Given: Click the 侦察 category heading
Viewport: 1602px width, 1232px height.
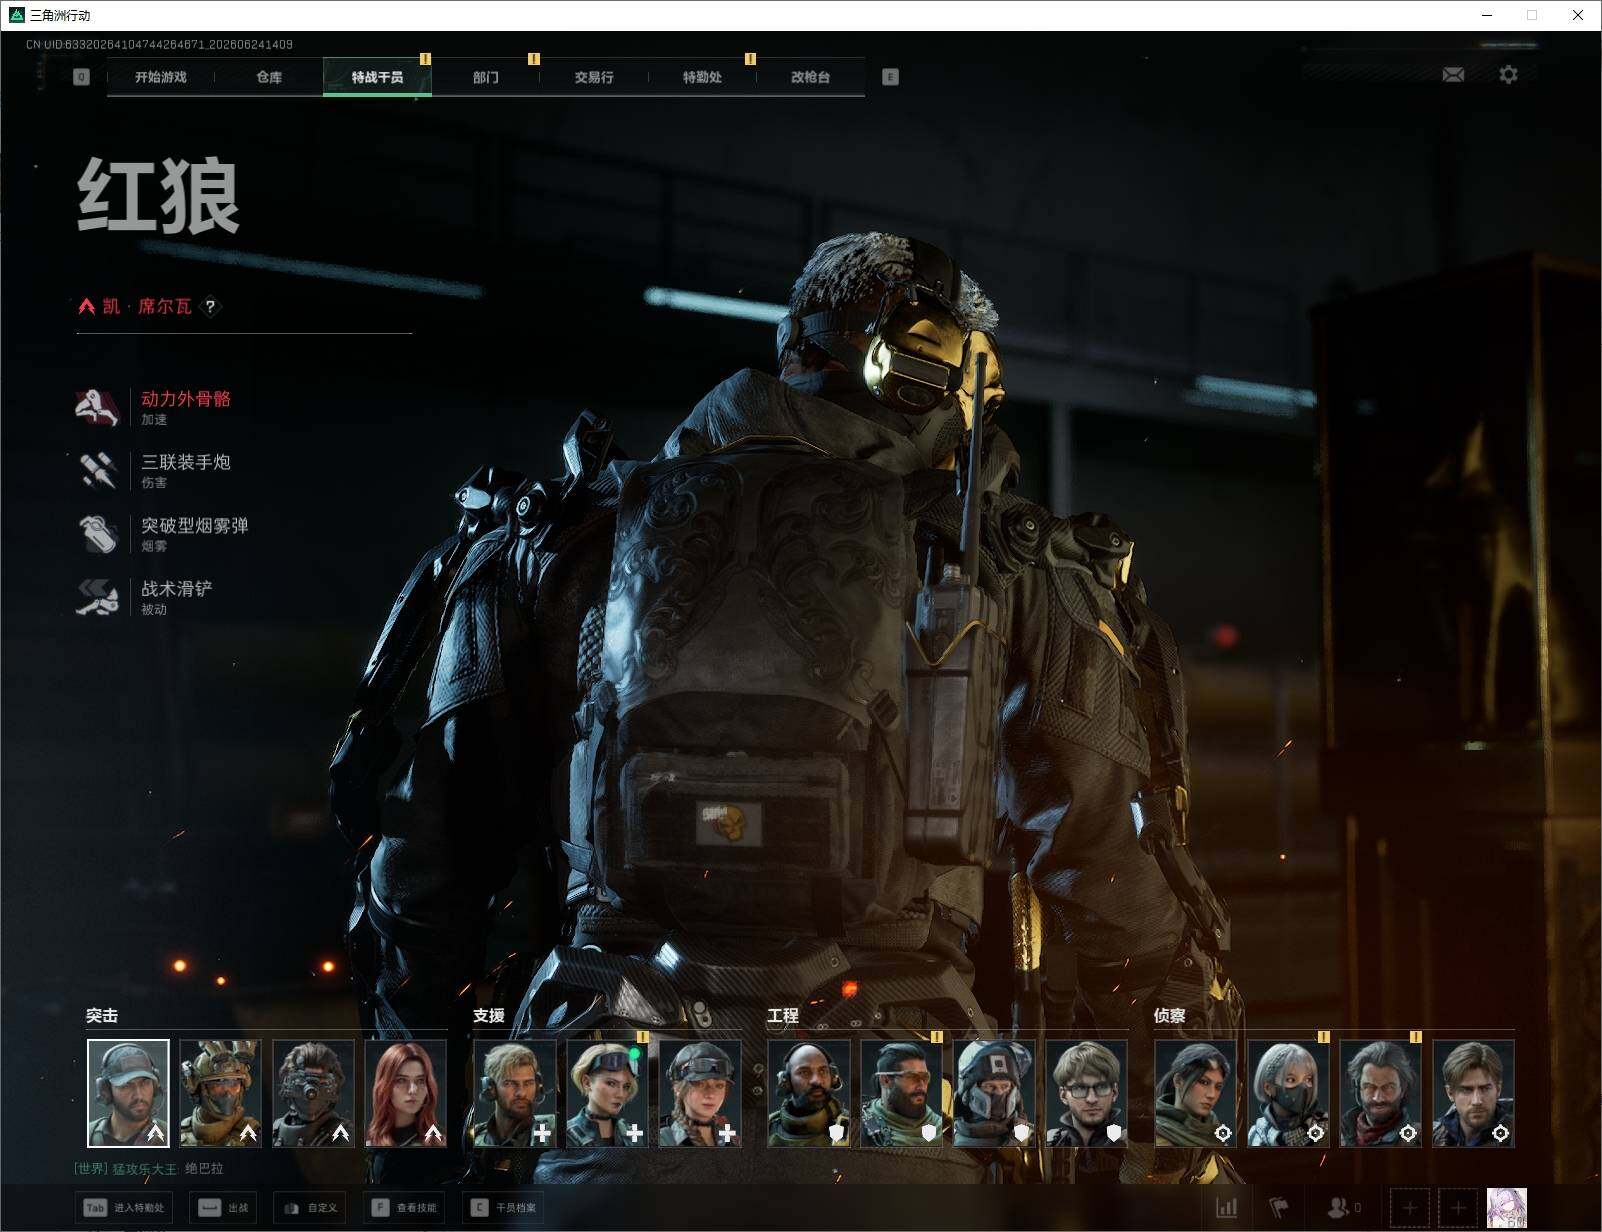Looking at the screenshot, I should click(1169, 1015).
